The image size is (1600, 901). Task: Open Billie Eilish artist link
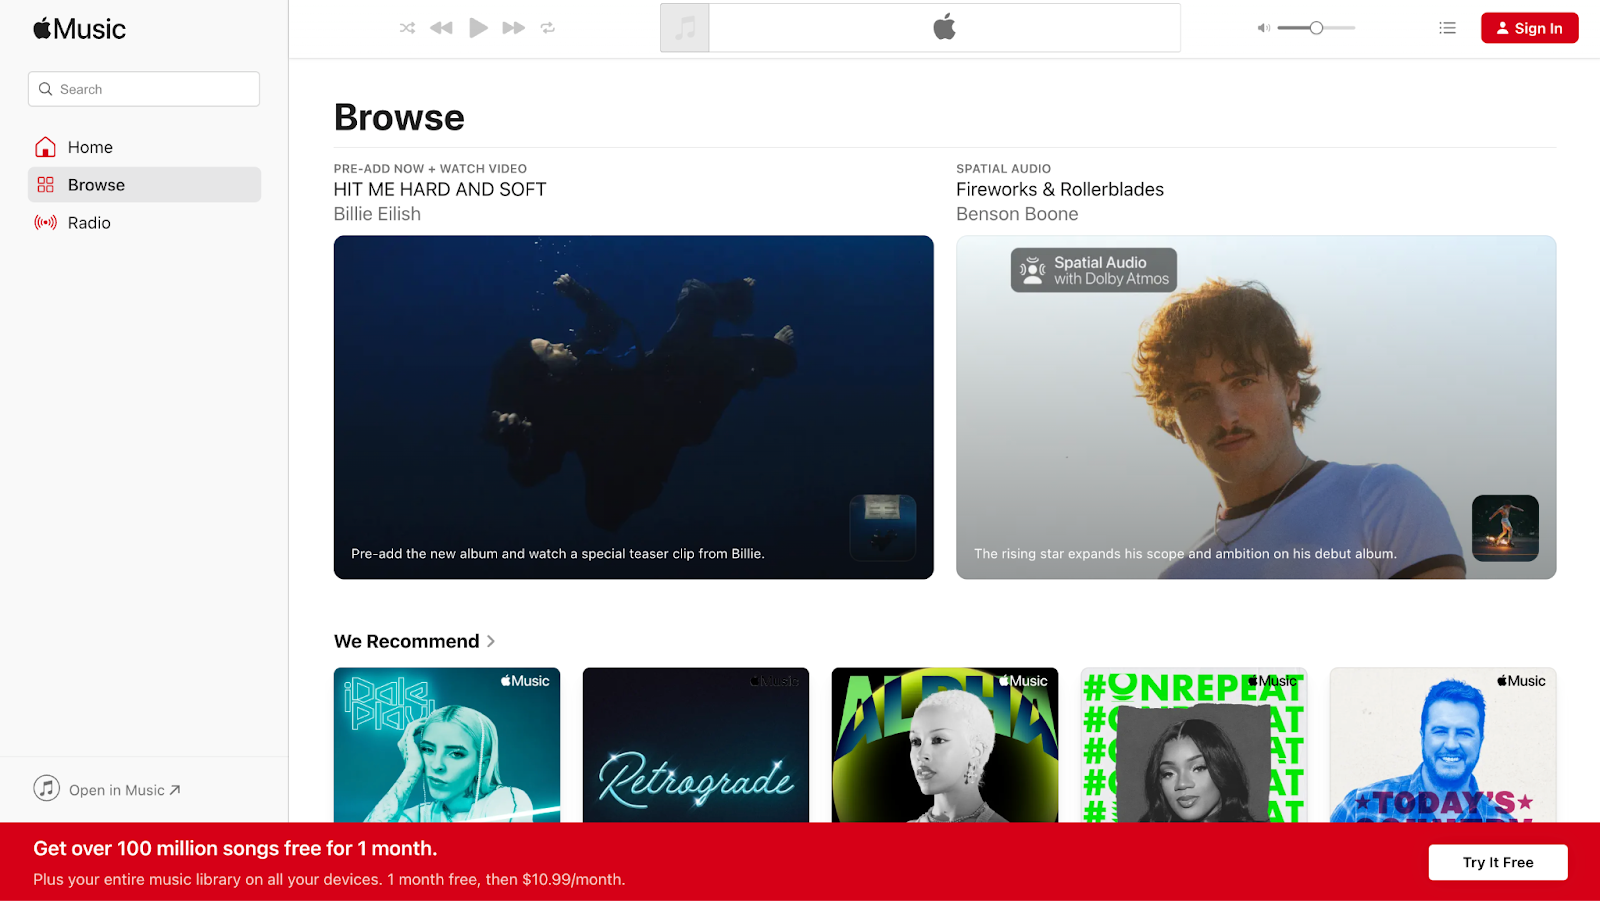point(377,214)
